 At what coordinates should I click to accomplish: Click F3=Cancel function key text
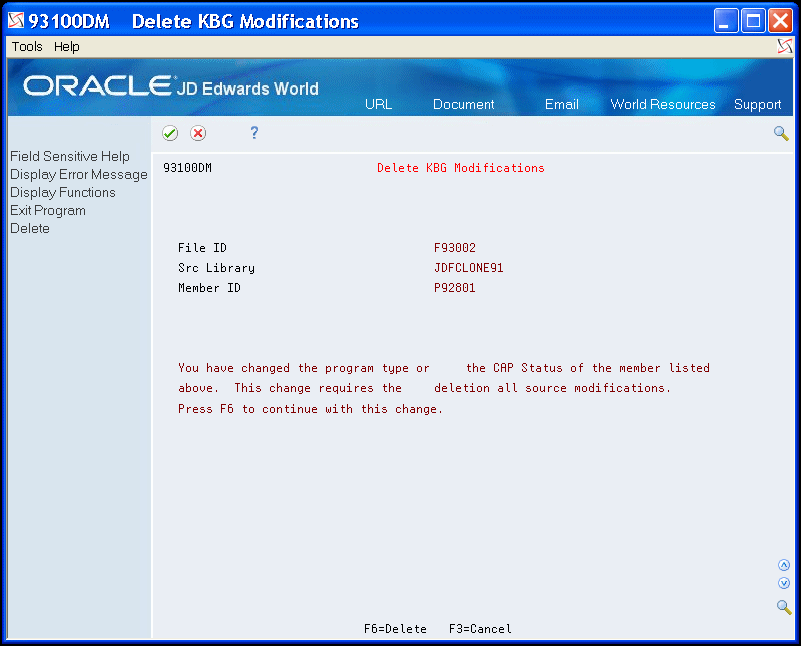click(x=480, y=629)
